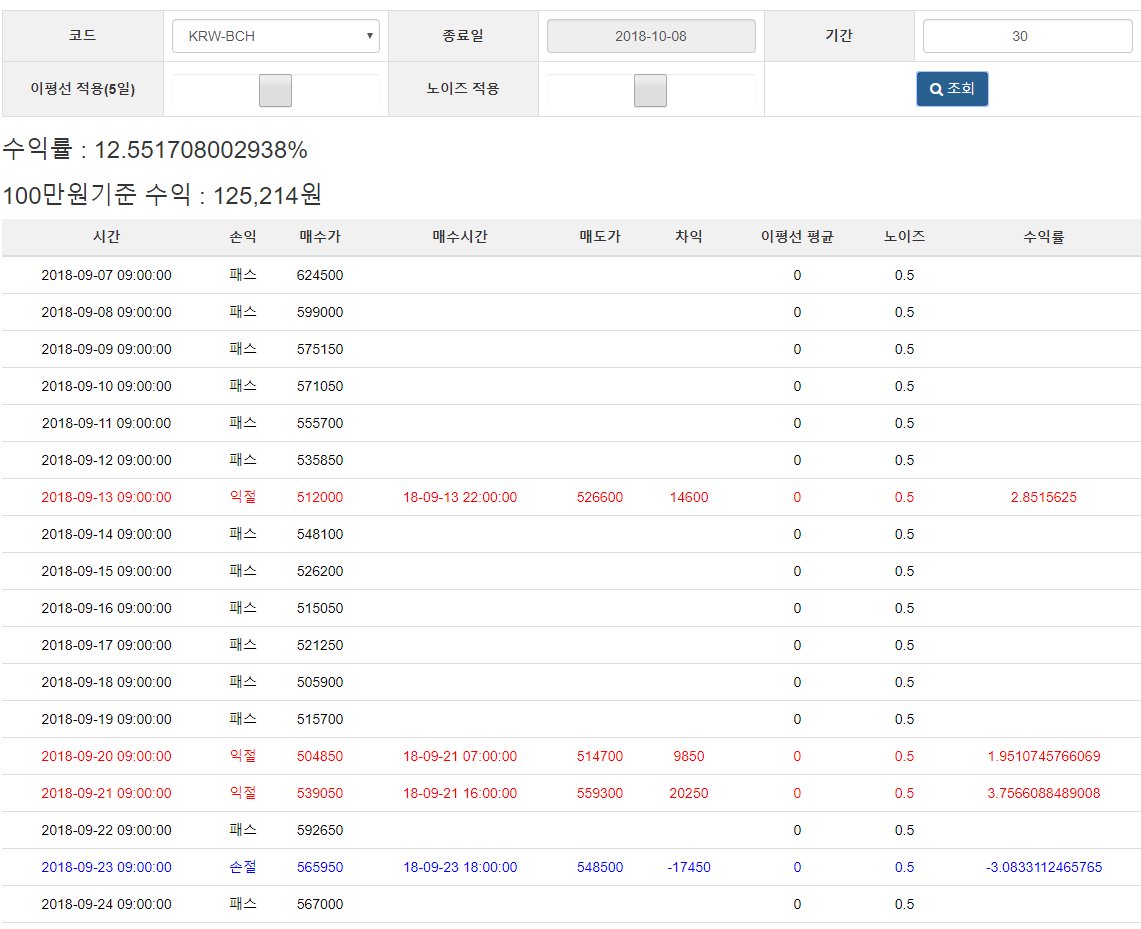Click the 매수가 column header
The image size is (1141, 929).
point(320,236)
